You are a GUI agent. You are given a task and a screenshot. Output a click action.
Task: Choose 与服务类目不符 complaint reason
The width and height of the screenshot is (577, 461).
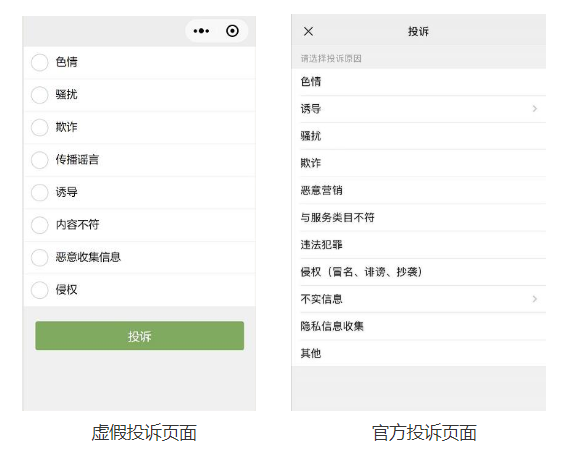coord(418,217)
